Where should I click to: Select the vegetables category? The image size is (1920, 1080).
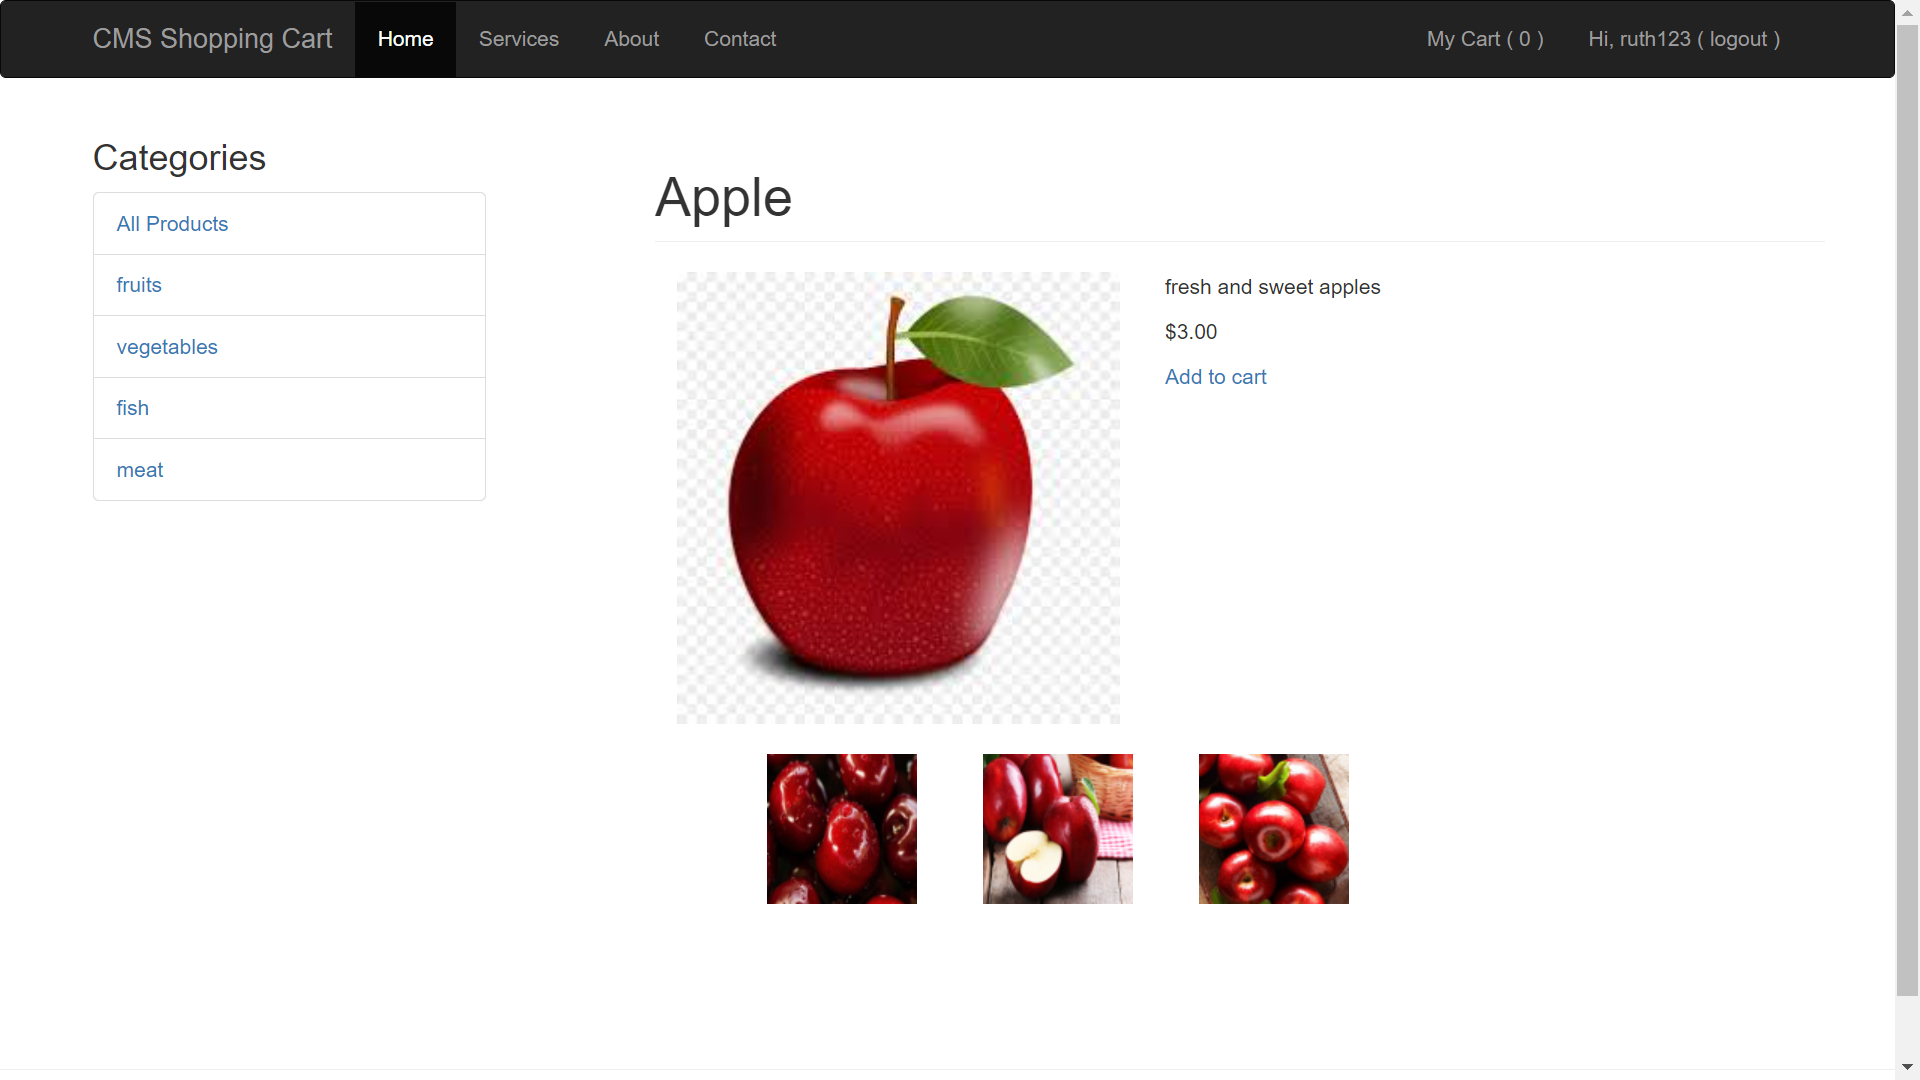[289, 347]
